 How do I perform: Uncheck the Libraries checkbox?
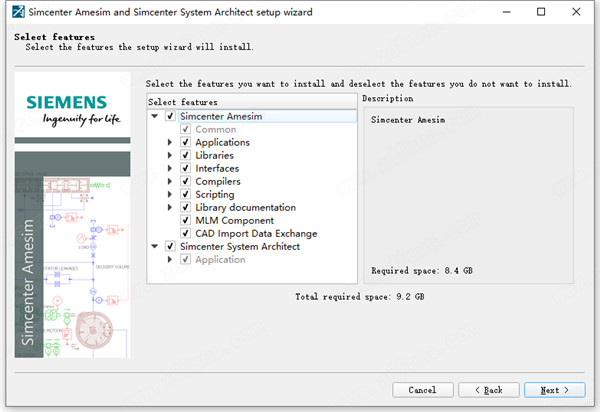click(x=186, y=155)
